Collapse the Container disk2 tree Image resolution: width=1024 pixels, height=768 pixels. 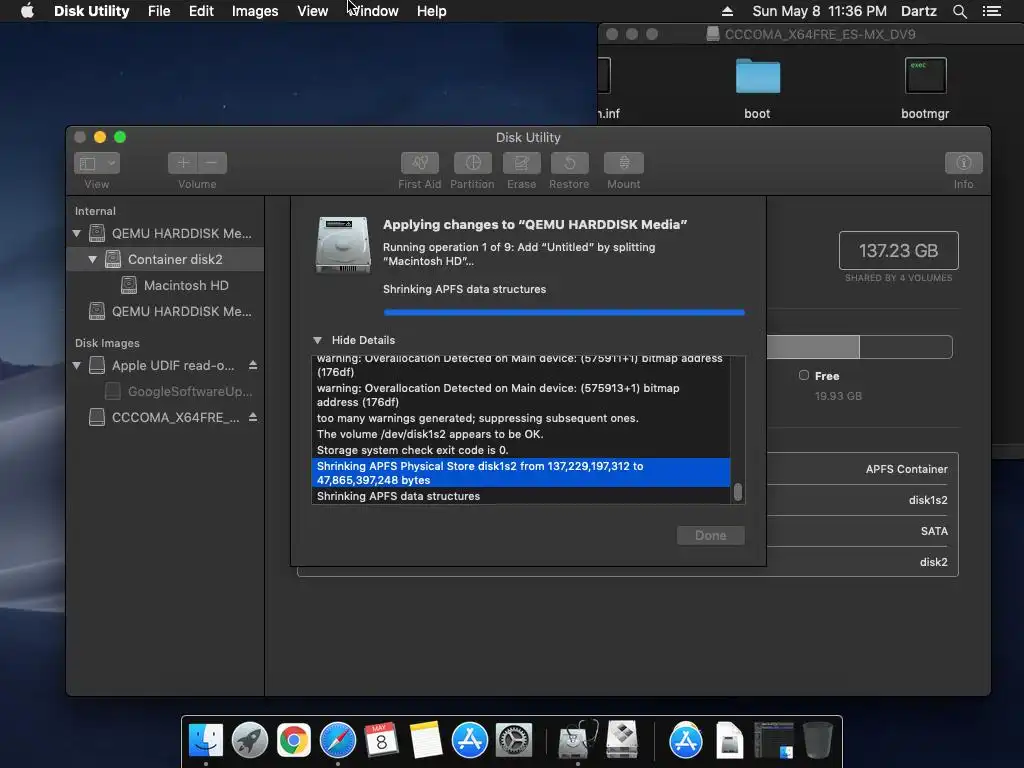tap(92, 259)
